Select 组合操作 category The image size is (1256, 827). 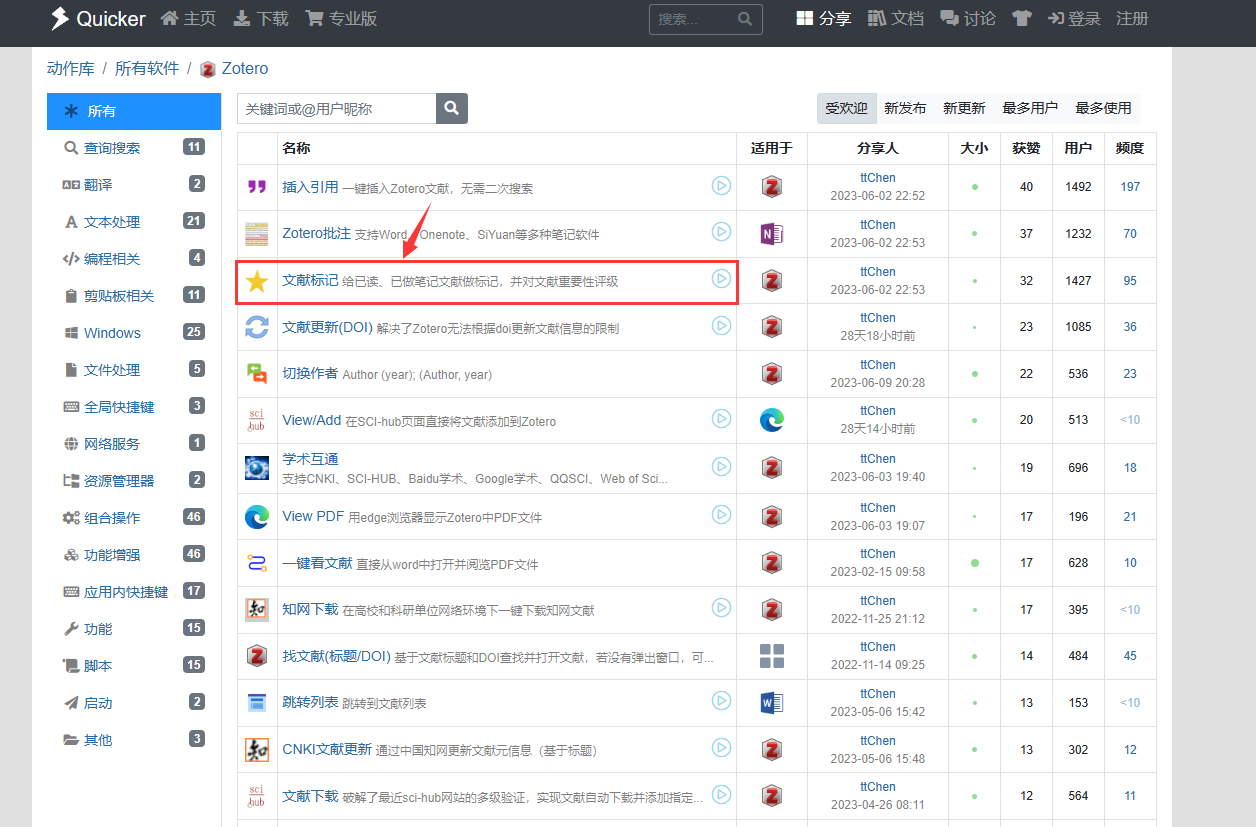pyautogui.click(x=134, y=518)
